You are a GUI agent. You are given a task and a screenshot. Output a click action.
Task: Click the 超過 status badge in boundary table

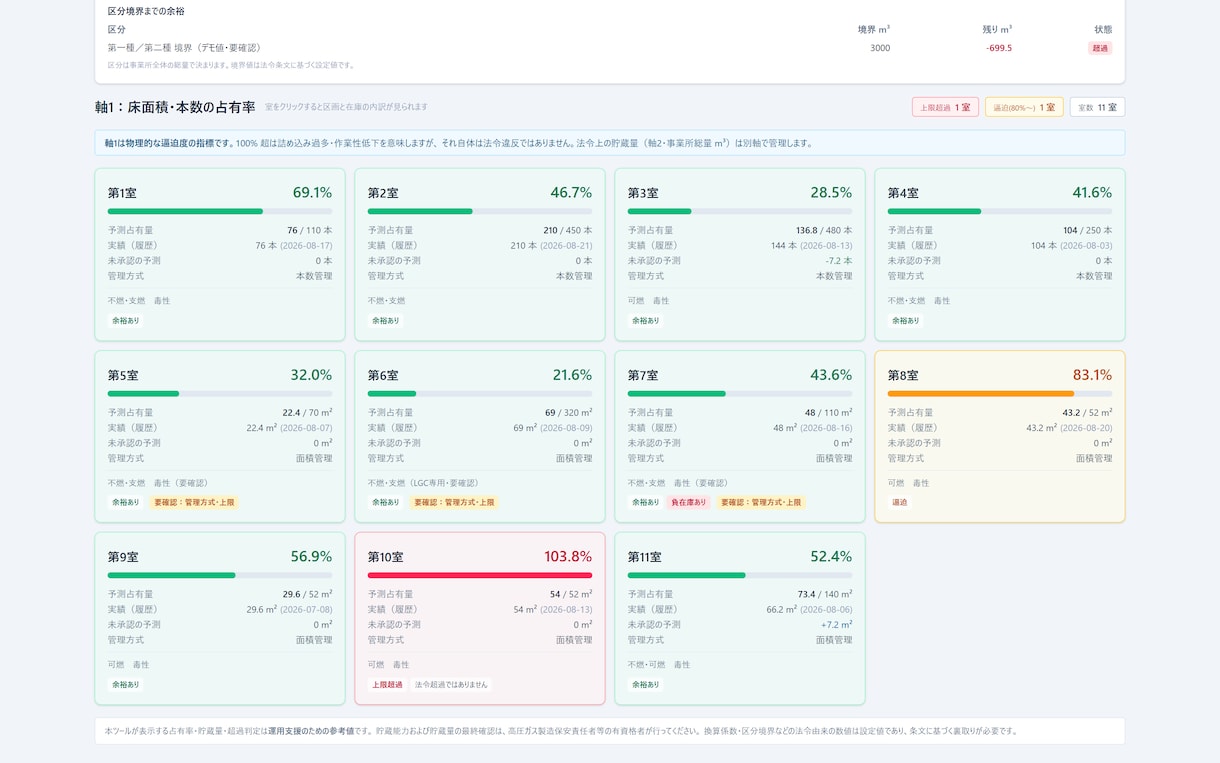1100,48
